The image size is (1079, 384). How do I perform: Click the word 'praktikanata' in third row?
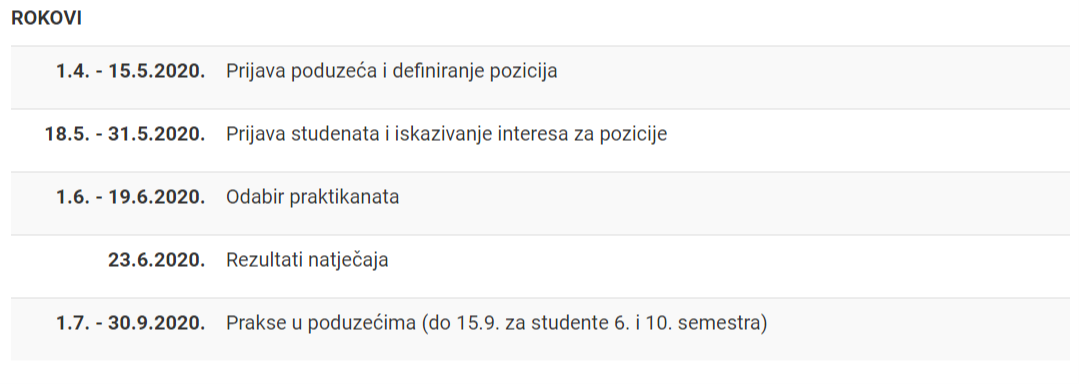[x=344, y=197]
